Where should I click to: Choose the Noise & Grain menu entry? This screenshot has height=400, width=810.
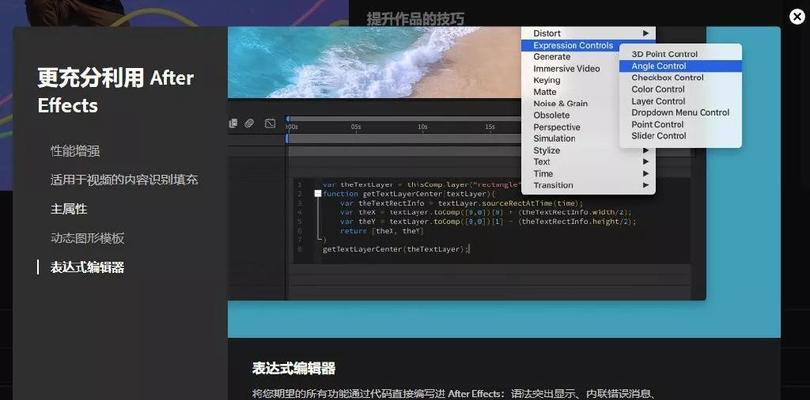tap(560, 103)
